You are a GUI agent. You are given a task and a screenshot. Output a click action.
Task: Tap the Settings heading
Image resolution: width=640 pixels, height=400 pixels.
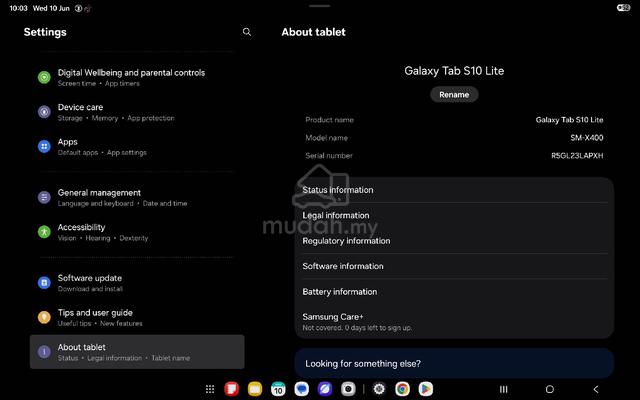click(x=45, y=32)
